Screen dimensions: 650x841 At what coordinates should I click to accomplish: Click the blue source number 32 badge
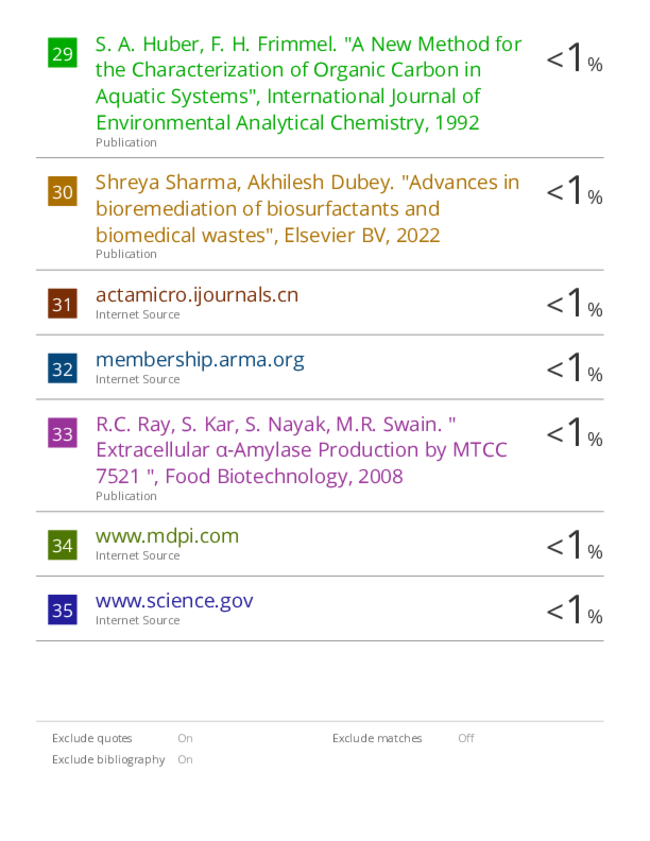pyautogui.click(x=62, y=368)
